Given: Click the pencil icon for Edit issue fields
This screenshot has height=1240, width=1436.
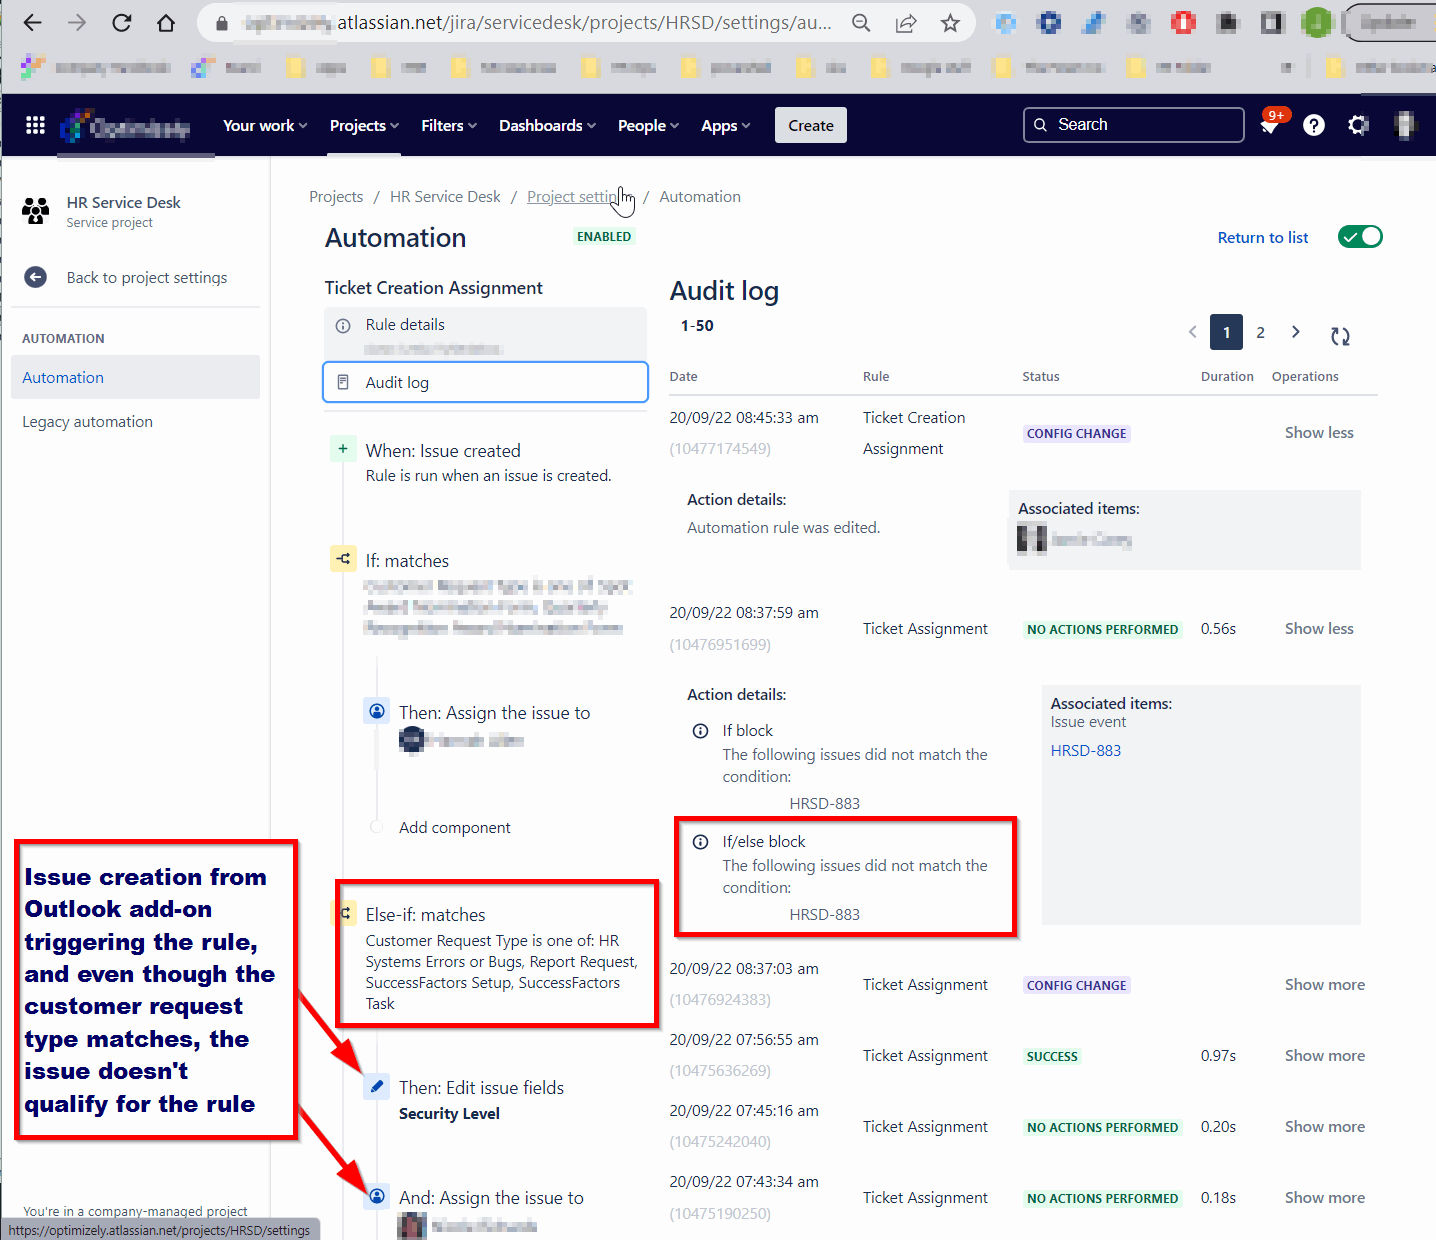Looking at the screenshot, I should point(377,1086).
